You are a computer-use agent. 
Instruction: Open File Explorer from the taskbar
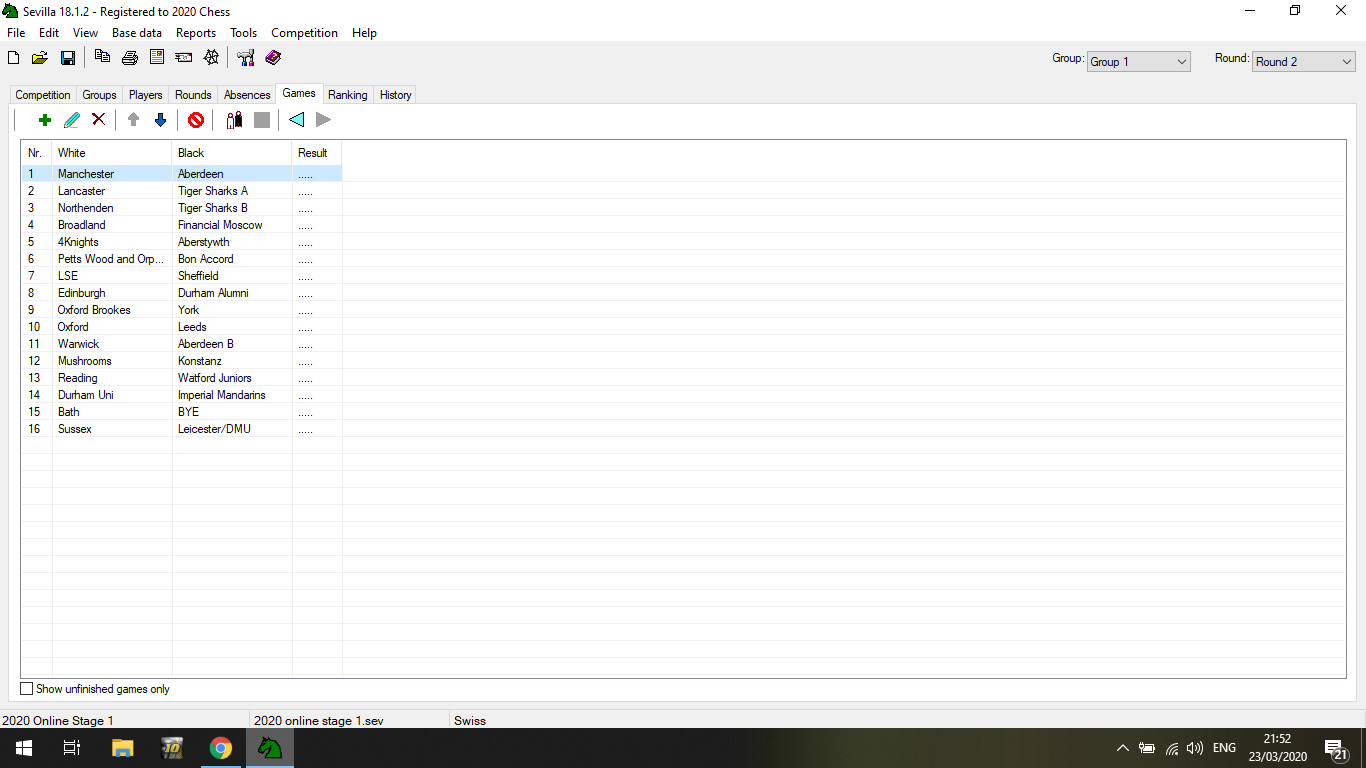[122, 748]
